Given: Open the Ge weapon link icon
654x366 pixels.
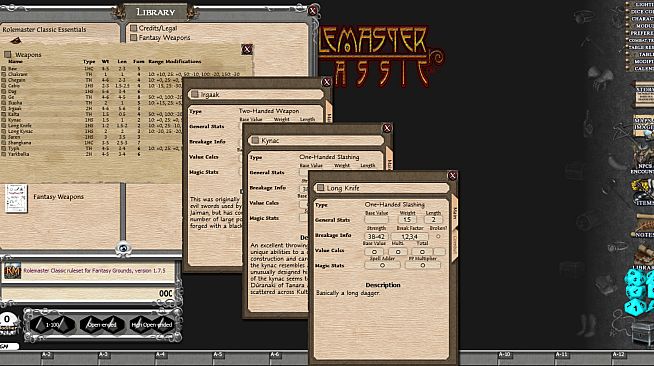Looking at the screenshot, I should point(3,97).
